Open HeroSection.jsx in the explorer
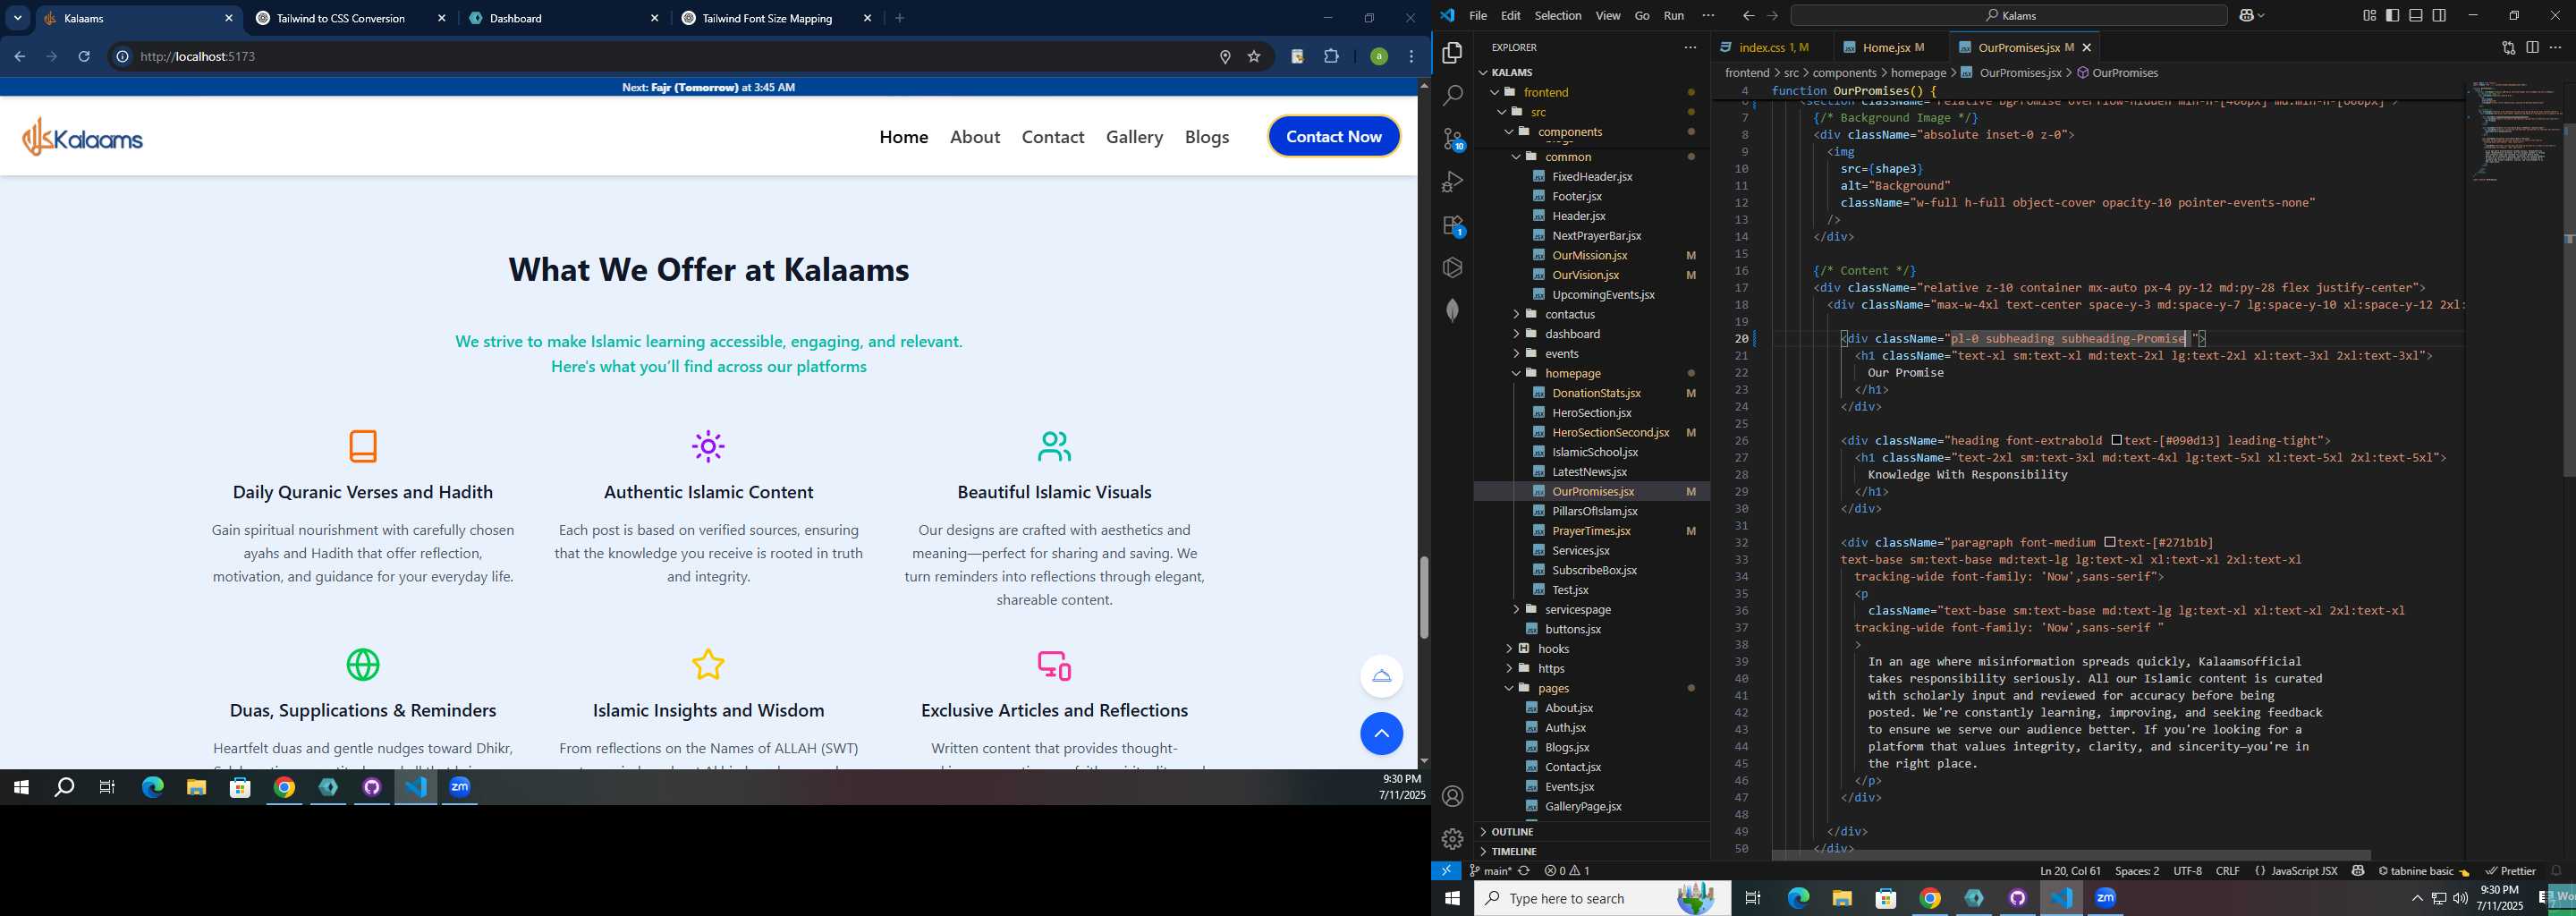 (x=1591, y=413)
